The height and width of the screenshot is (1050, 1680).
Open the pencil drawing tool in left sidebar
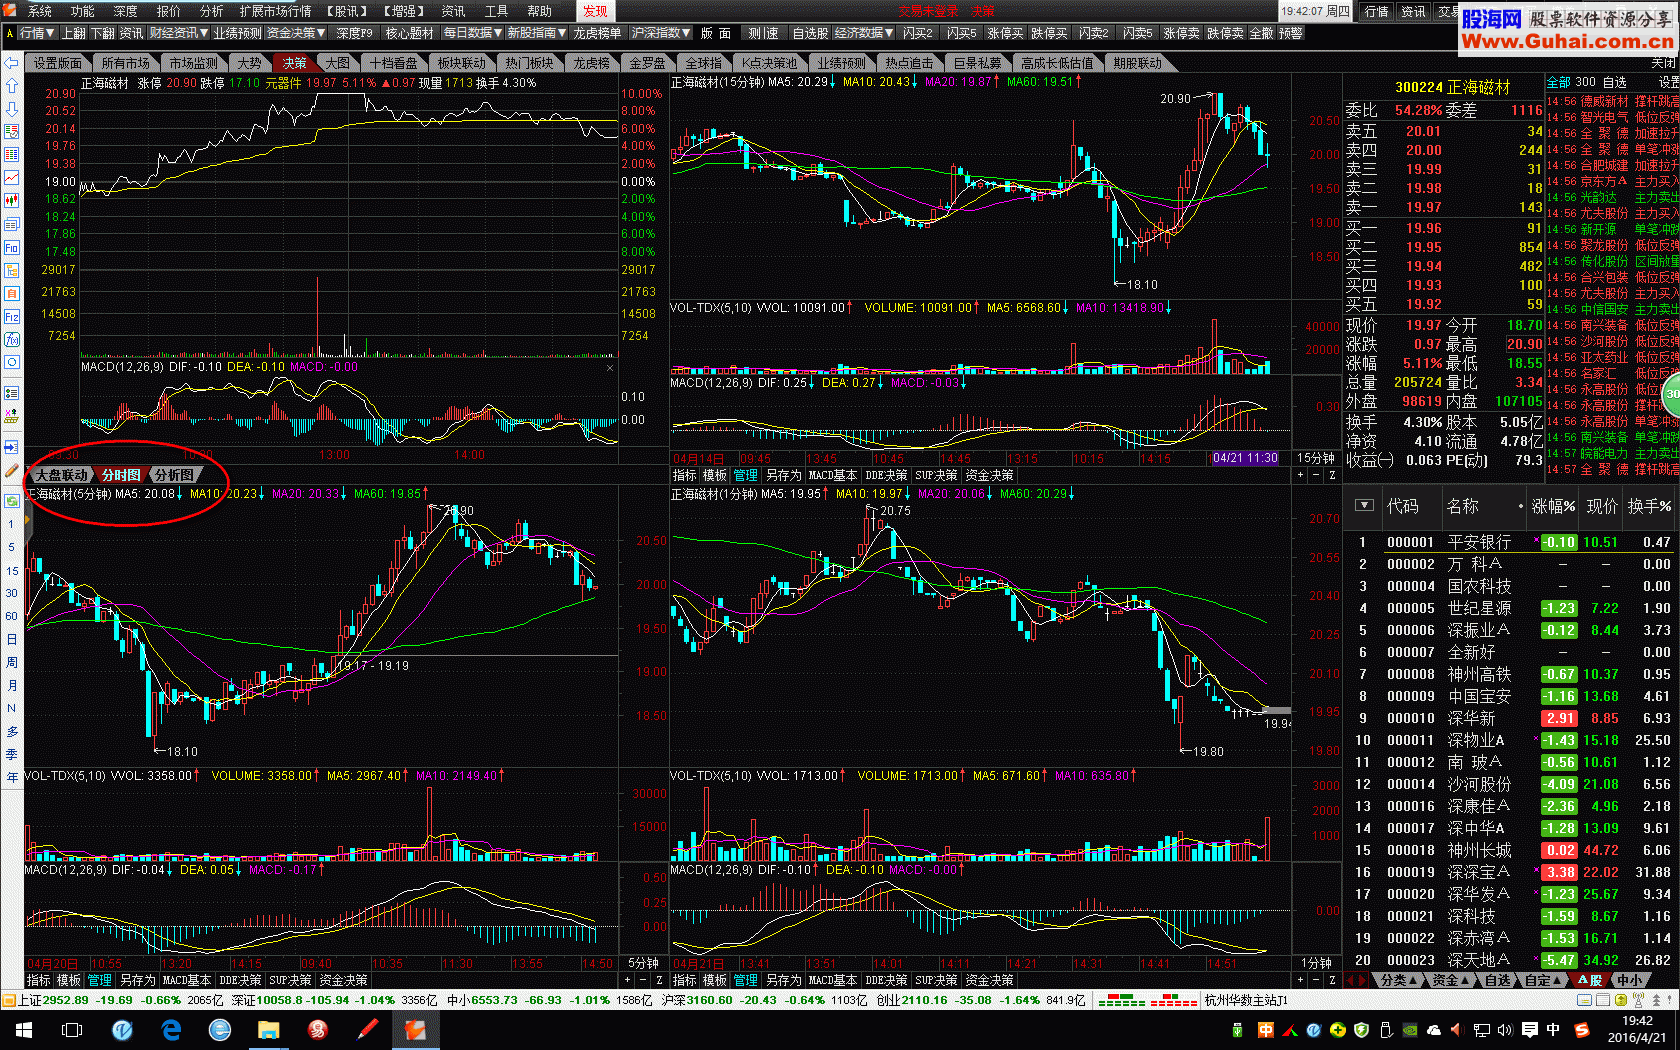tap(11, 470)
